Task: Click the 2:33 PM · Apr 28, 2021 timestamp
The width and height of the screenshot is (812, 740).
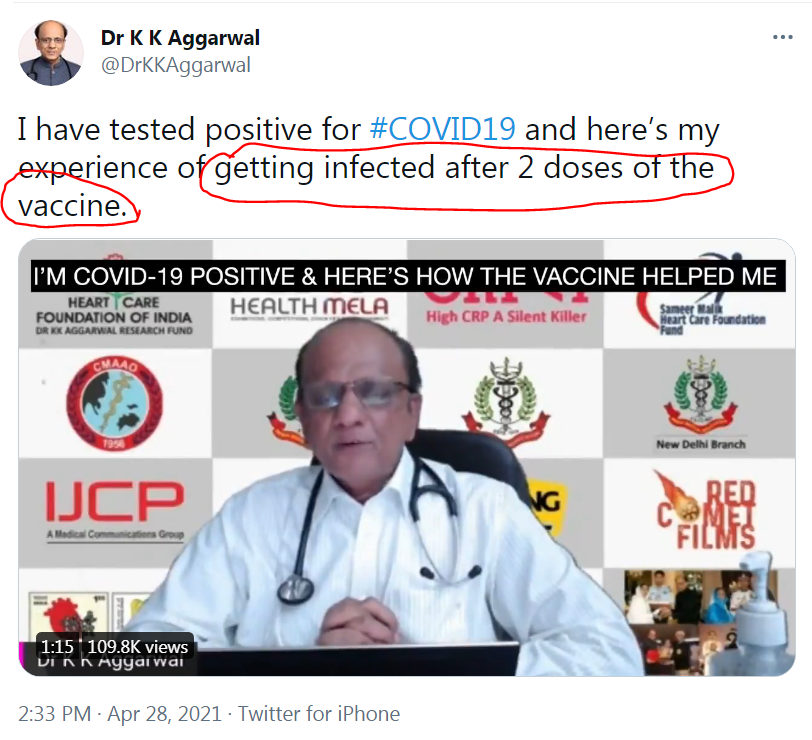Action: pyautogui.click(x=120, y=714)
